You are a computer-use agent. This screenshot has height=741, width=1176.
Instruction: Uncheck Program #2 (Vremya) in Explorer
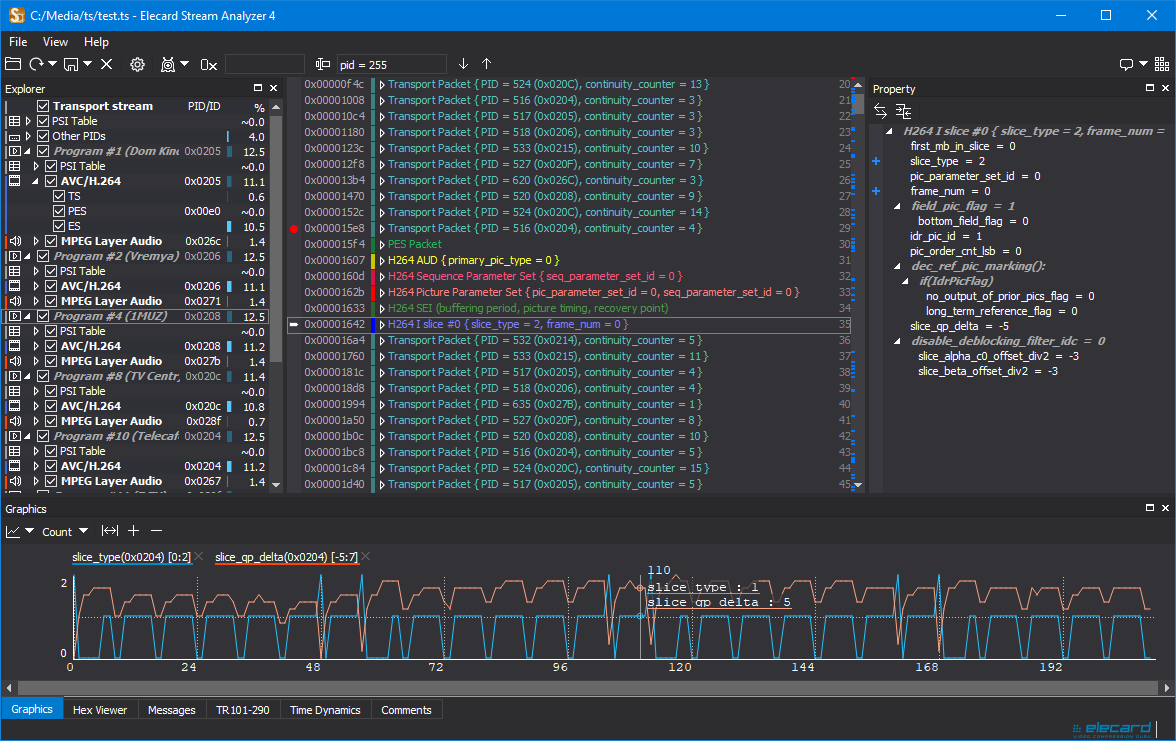(x=44, y=256)
